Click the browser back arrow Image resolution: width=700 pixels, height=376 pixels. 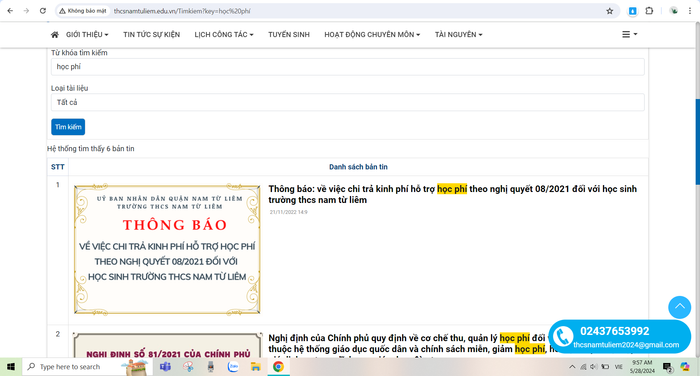click(10, 11)
